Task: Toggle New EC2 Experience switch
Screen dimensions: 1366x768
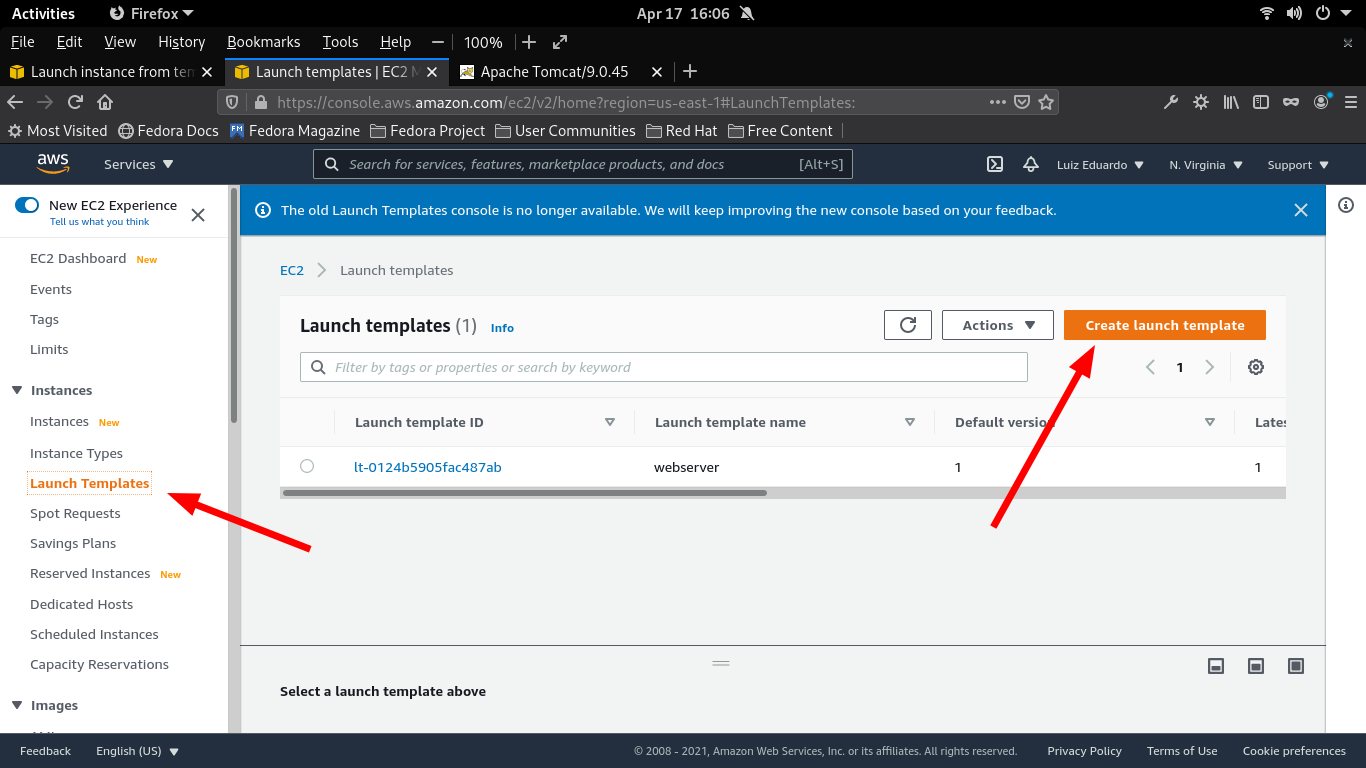Action: 27,205
